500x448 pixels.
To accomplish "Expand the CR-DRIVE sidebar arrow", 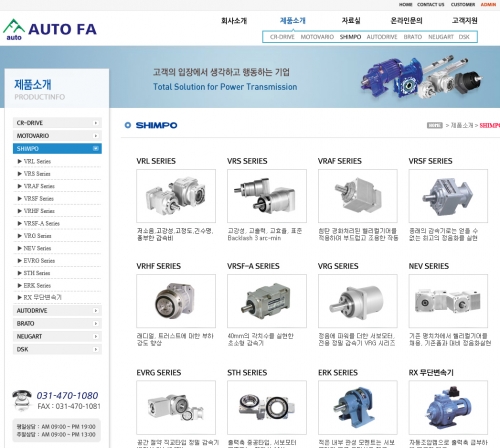I will pos(96,123).
